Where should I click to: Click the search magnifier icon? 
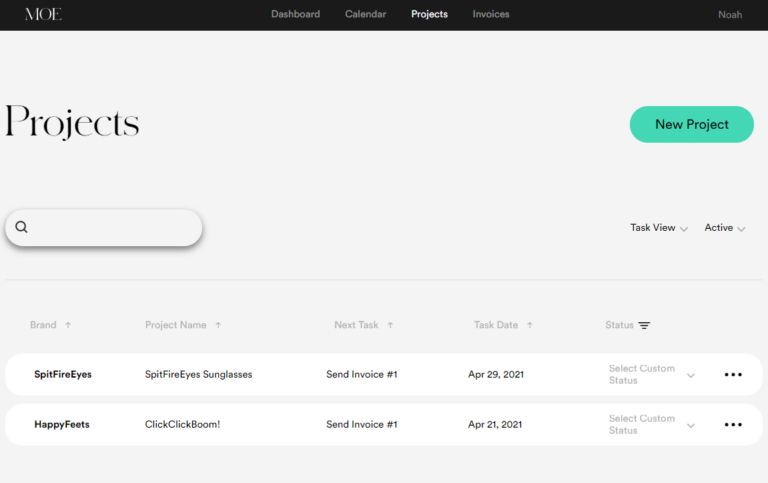pyautogui.click(x=21, y=227)
